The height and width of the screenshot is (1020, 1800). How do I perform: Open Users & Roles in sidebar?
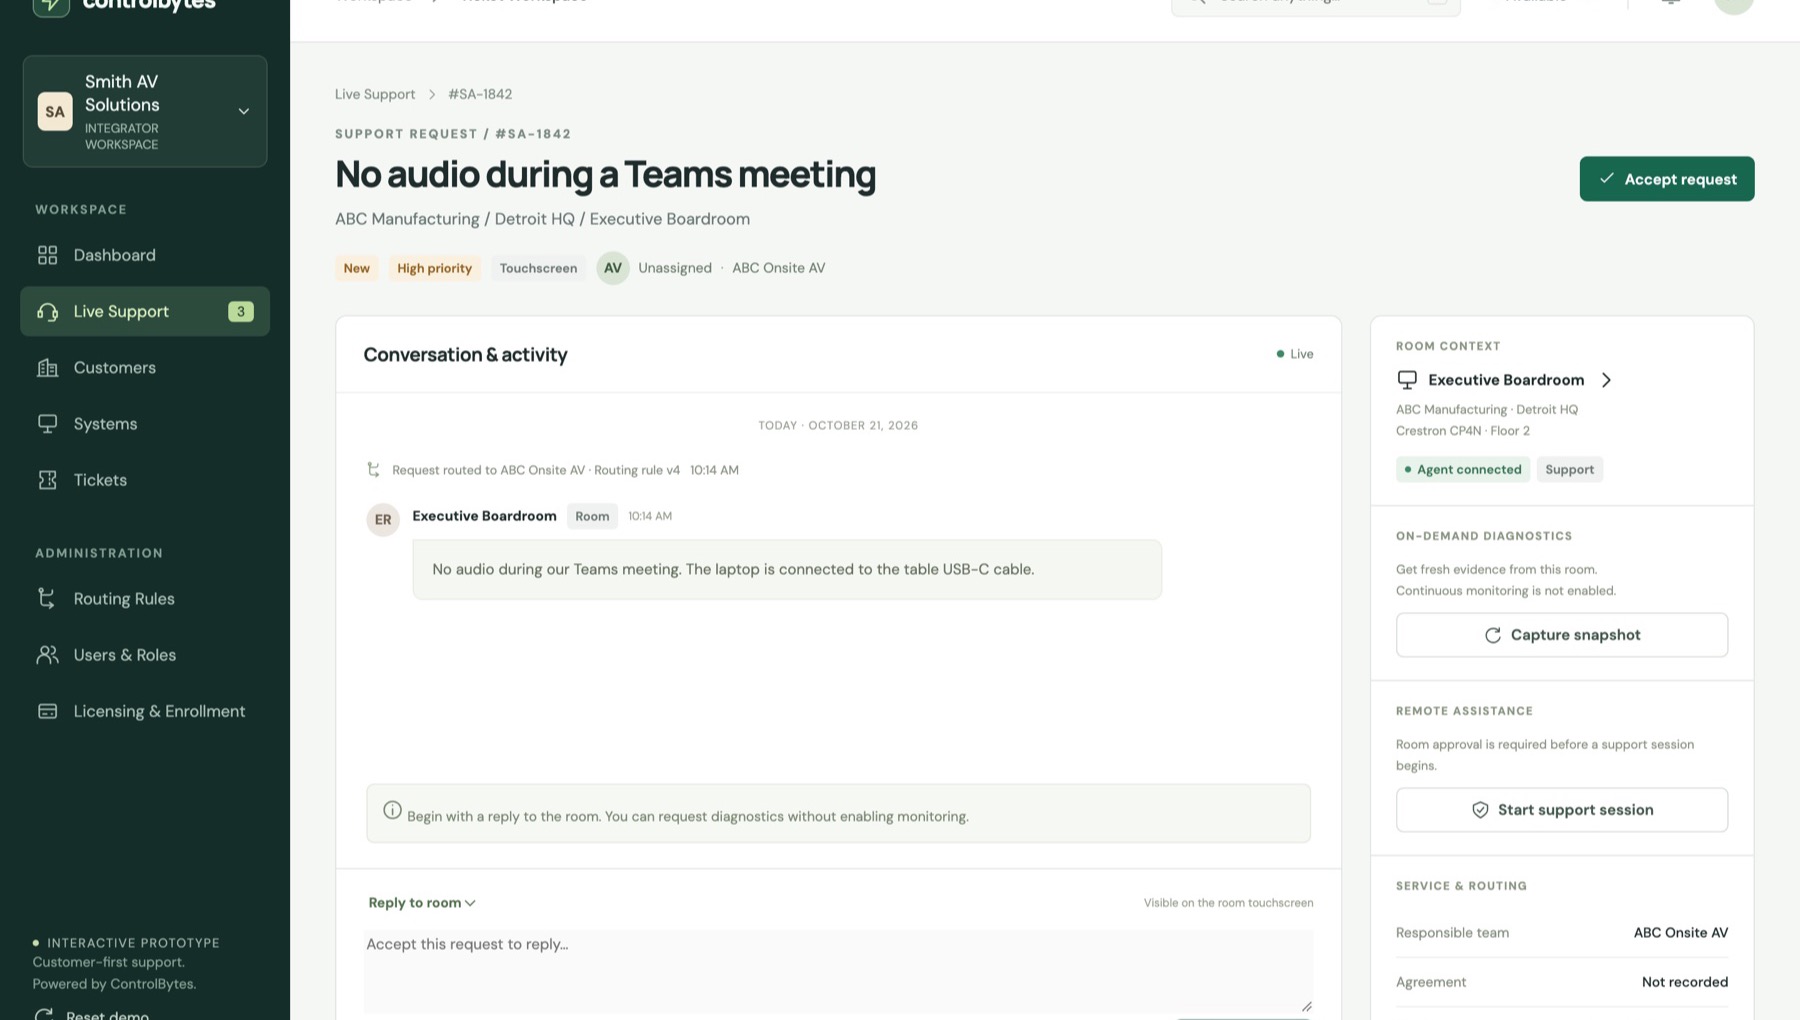[145, 655]
